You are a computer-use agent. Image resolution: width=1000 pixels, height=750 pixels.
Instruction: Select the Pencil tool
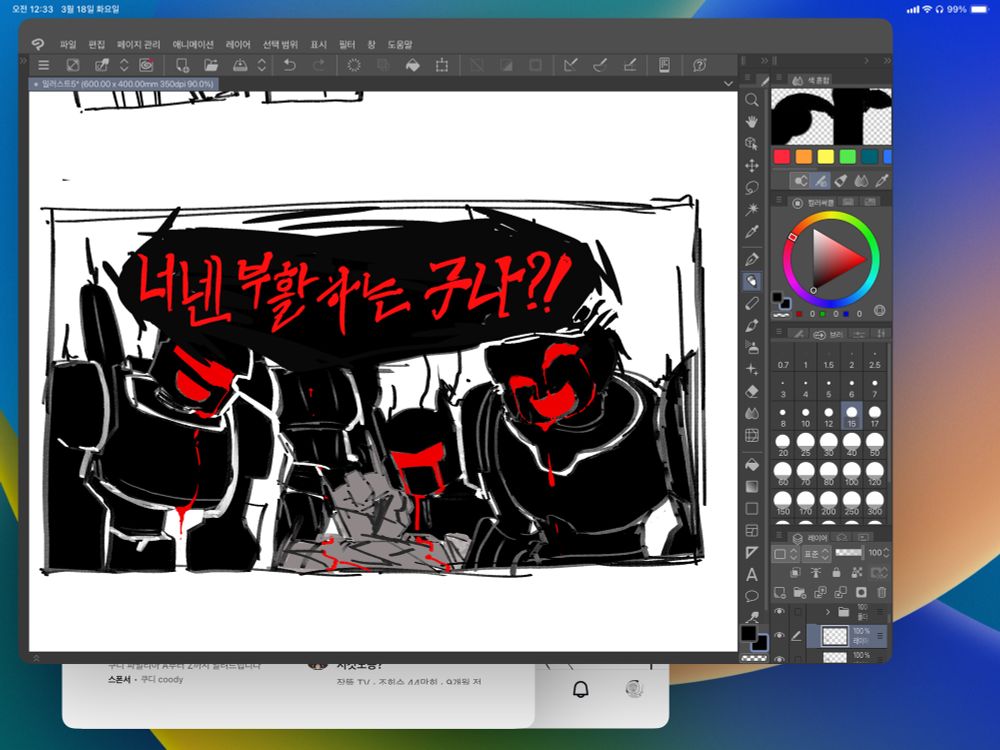click(x=752, y=304)
